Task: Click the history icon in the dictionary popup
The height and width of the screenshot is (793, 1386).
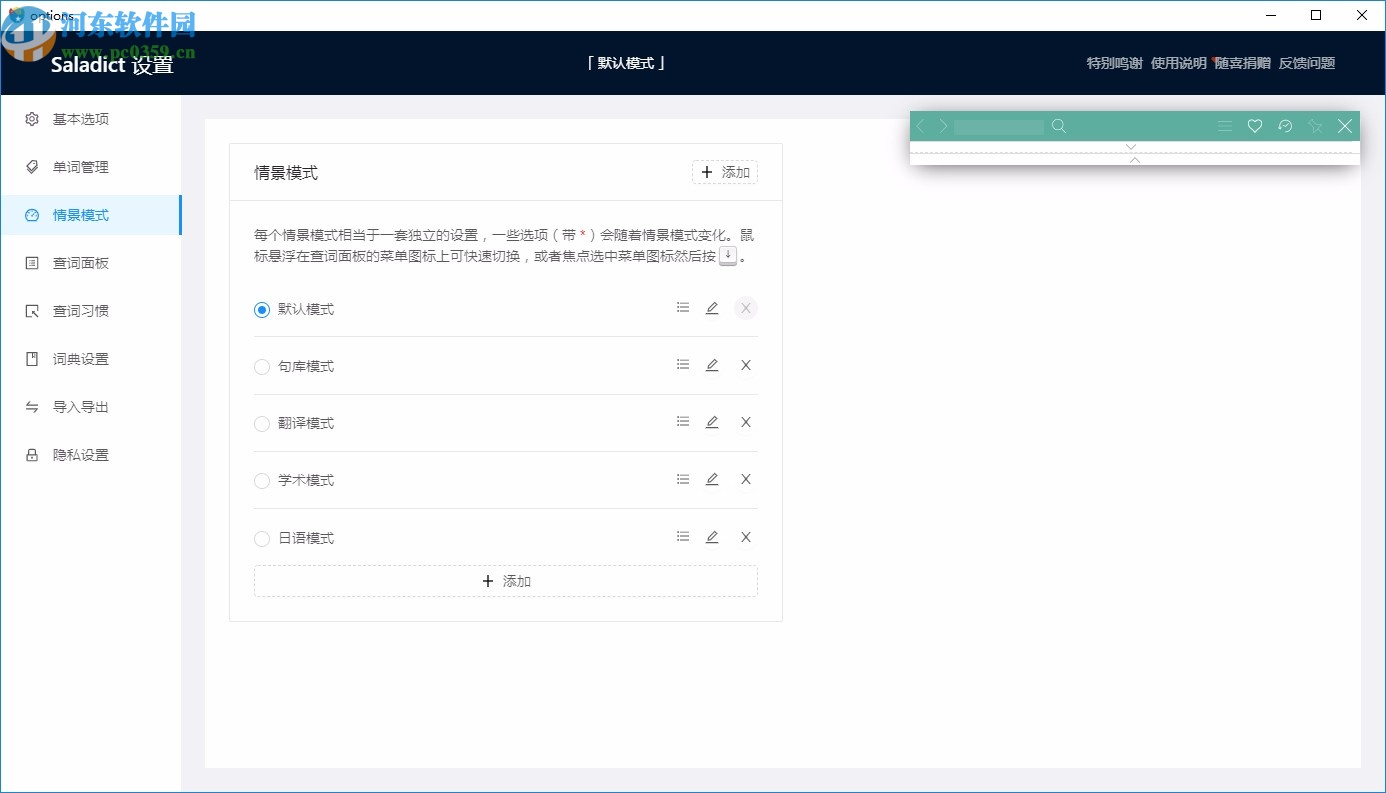Action: point(1285,126)
